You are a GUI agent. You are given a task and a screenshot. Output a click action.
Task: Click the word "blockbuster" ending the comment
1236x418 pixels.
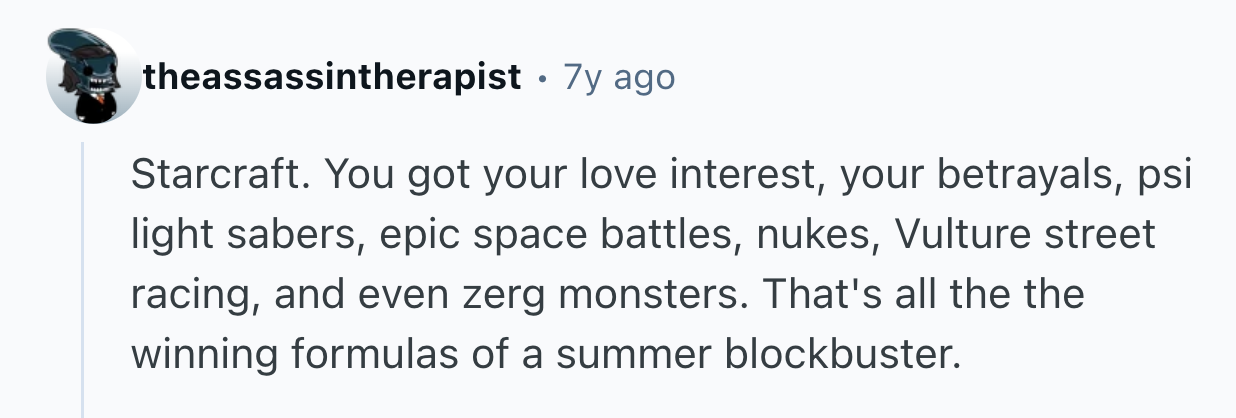tap(842, 355)
